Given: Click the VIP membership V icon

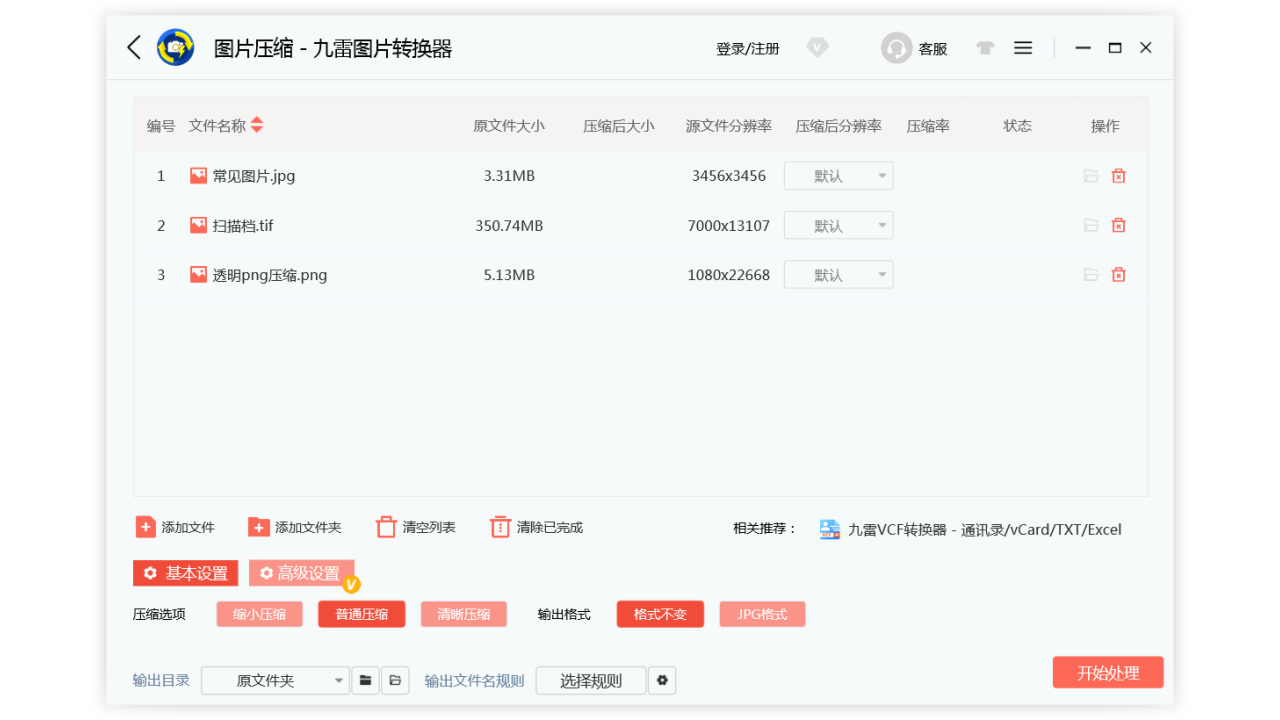Looking at the screenshot, I should (x=817, y=47).
